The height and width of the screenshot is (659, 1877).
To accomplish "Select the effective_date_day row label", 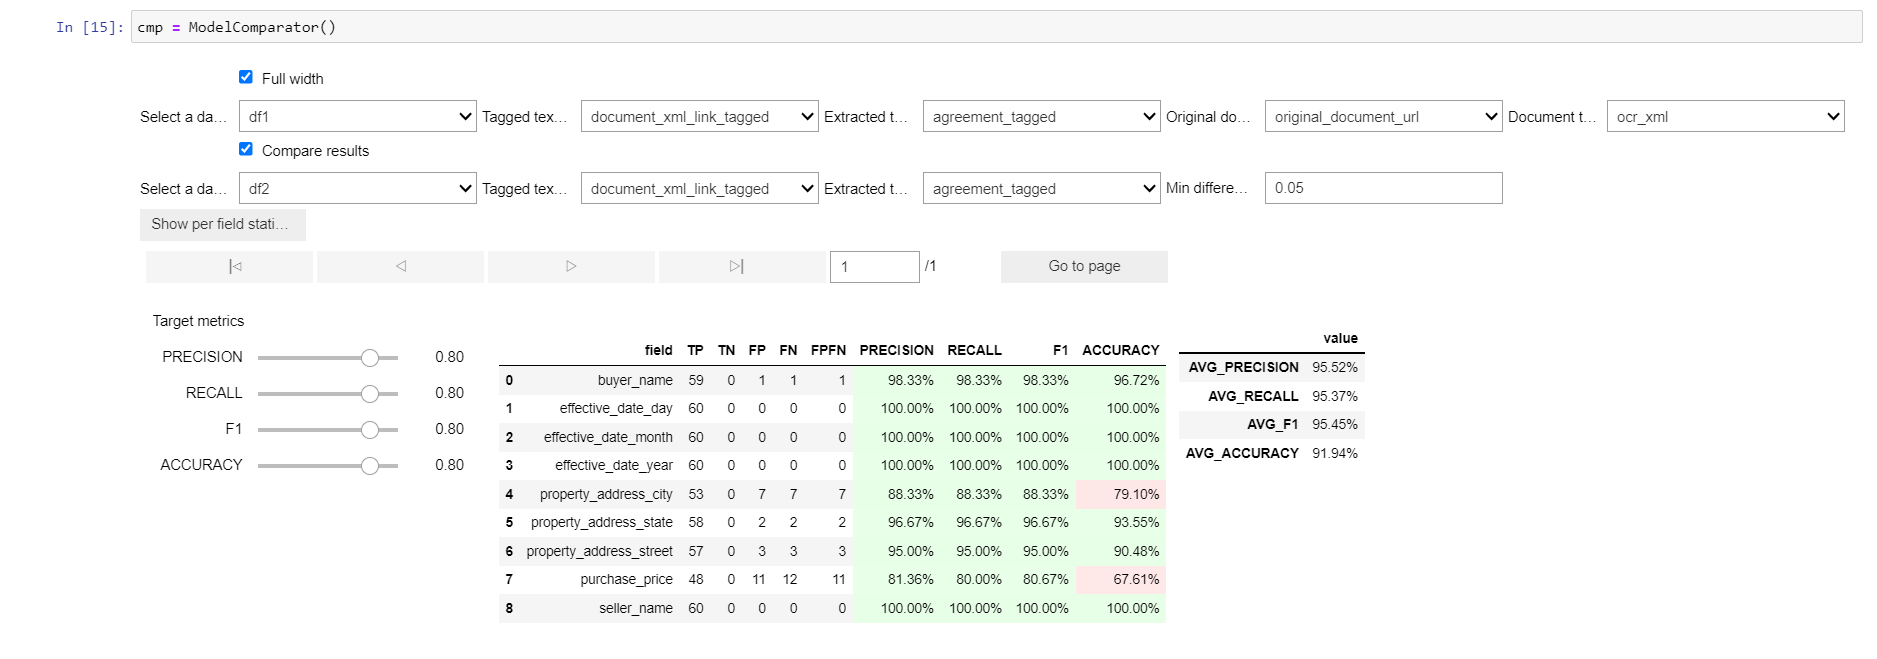I will (x=616, y=408).
